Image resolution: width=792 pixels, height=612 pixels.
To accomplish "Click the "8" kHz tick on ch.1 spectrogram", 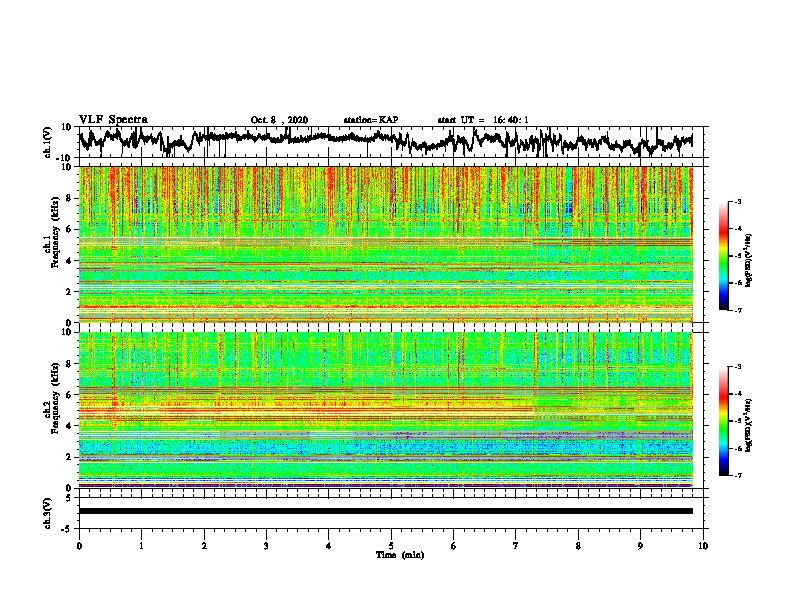I will 69,198.
